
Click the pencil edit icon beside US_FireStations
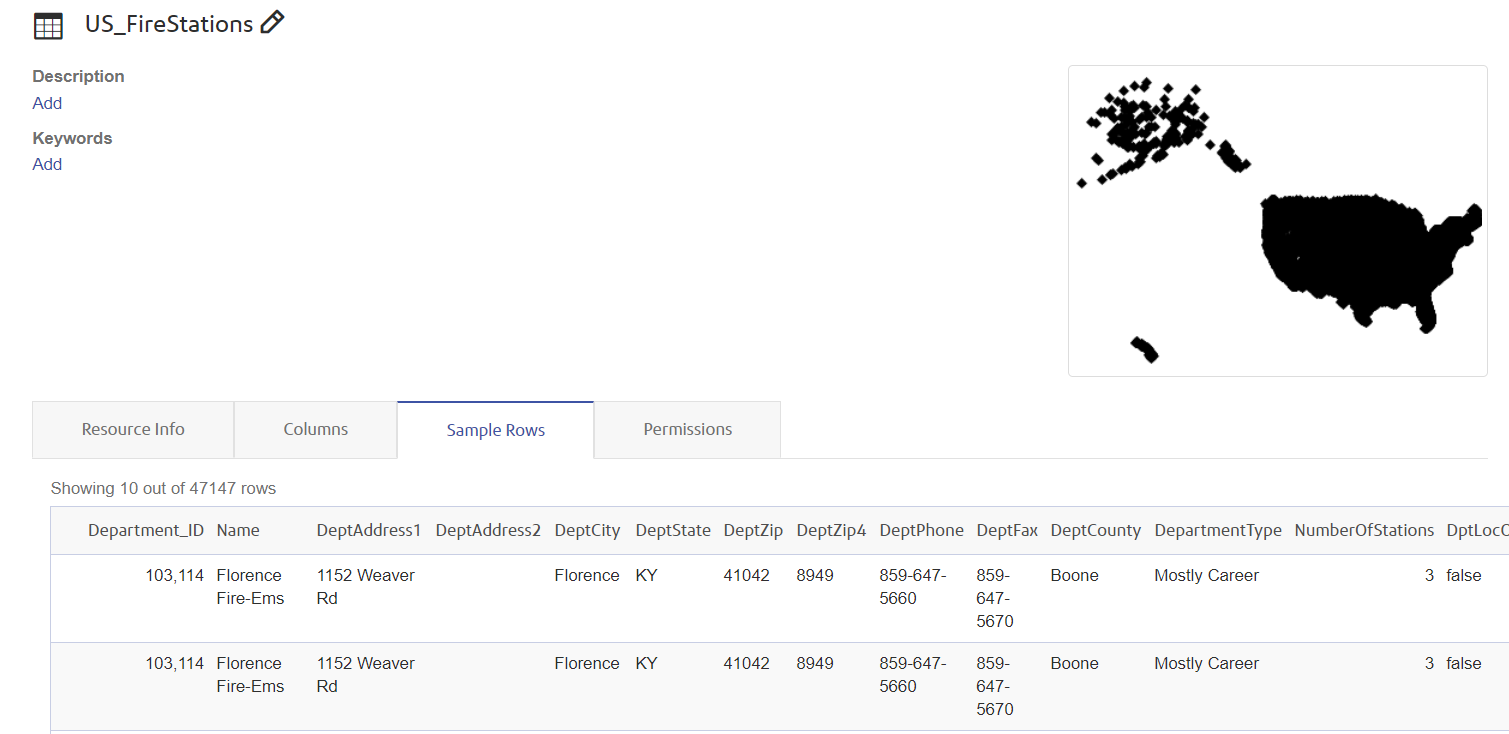pos(272,23)
